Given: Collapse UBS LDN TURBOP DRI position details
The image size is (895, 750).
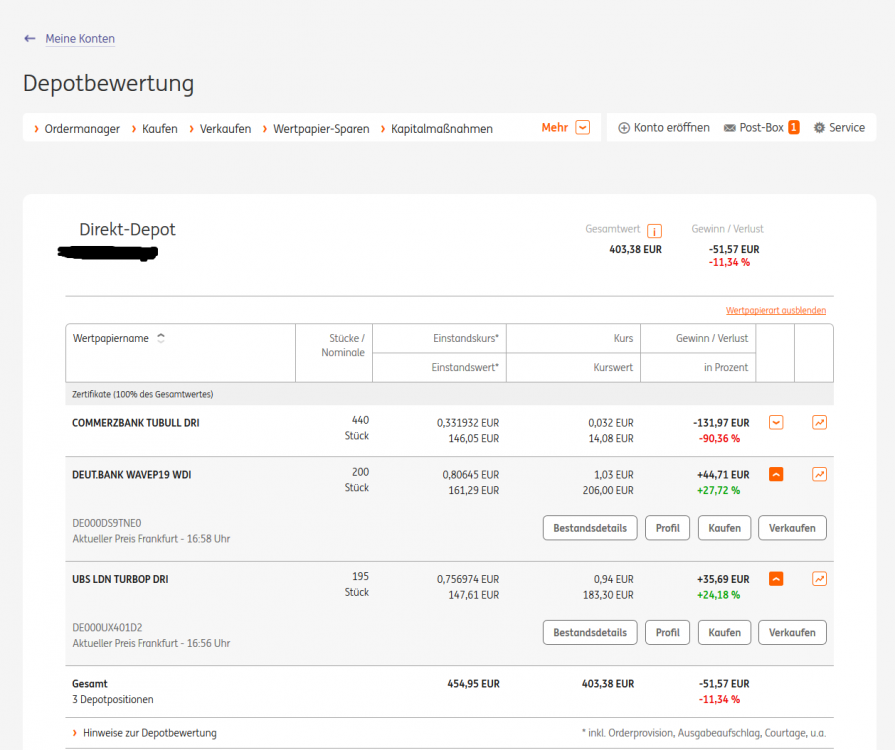Looking at the screenshot, I should [776, 579].
